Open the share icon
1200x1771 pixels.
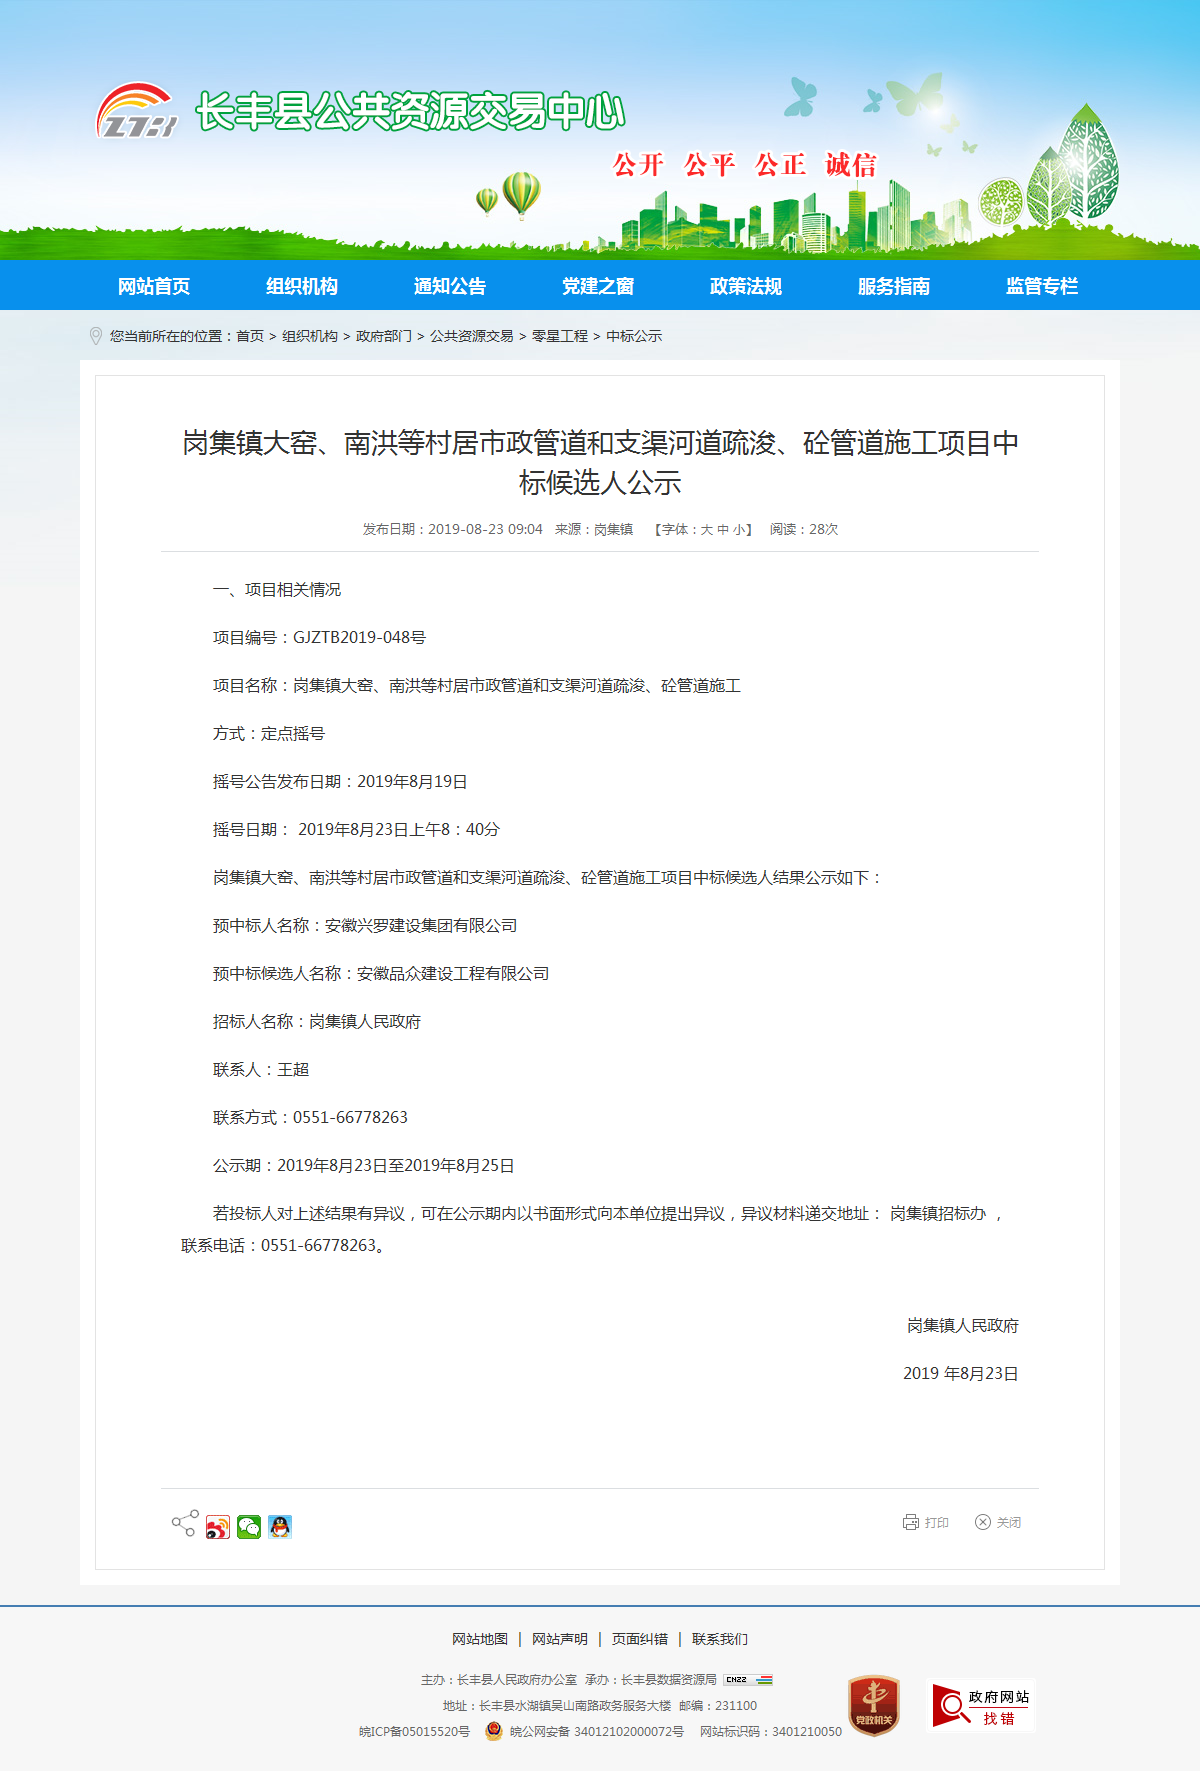coord(184,1523)
